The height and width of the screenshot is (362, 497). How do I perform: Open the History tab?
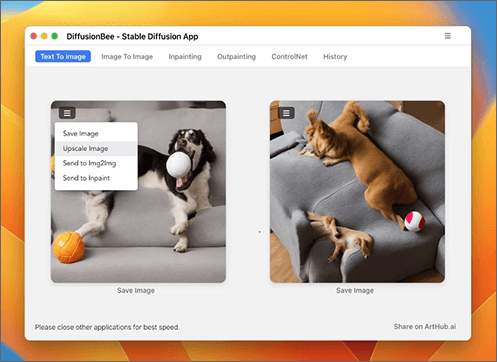(x=335, y=57)
